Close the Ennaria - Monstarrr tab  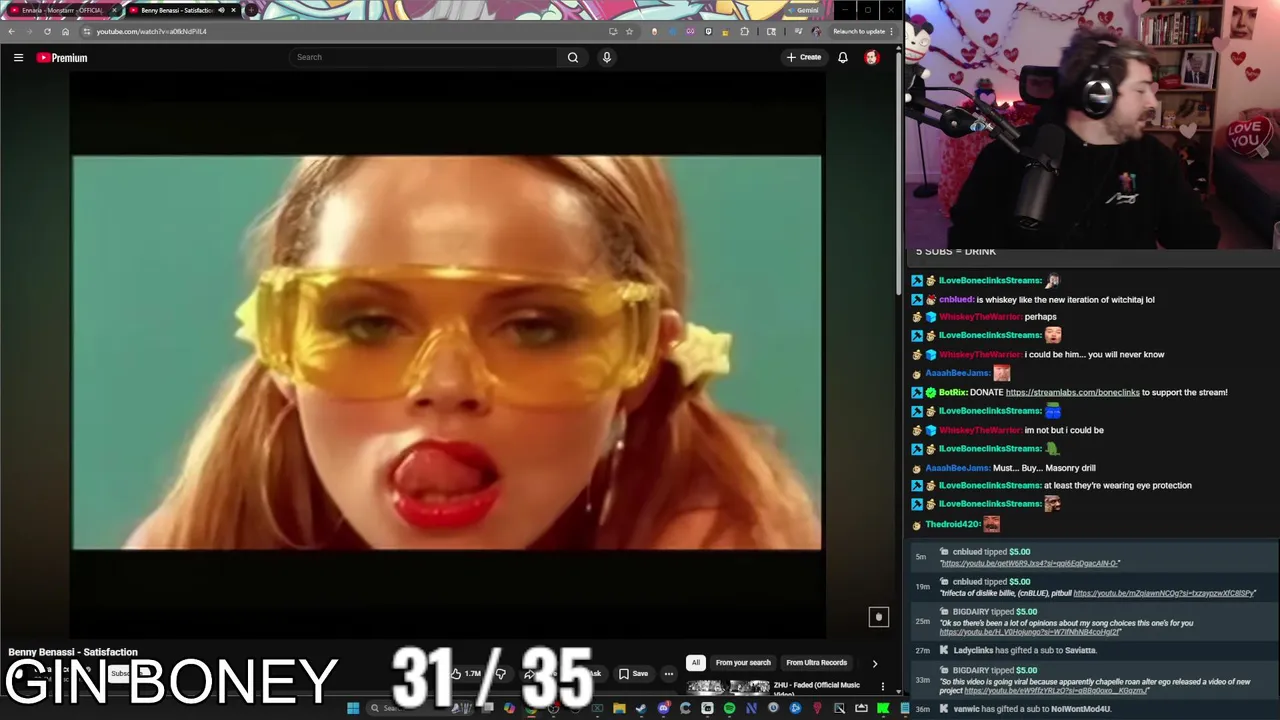coord(114,10)
